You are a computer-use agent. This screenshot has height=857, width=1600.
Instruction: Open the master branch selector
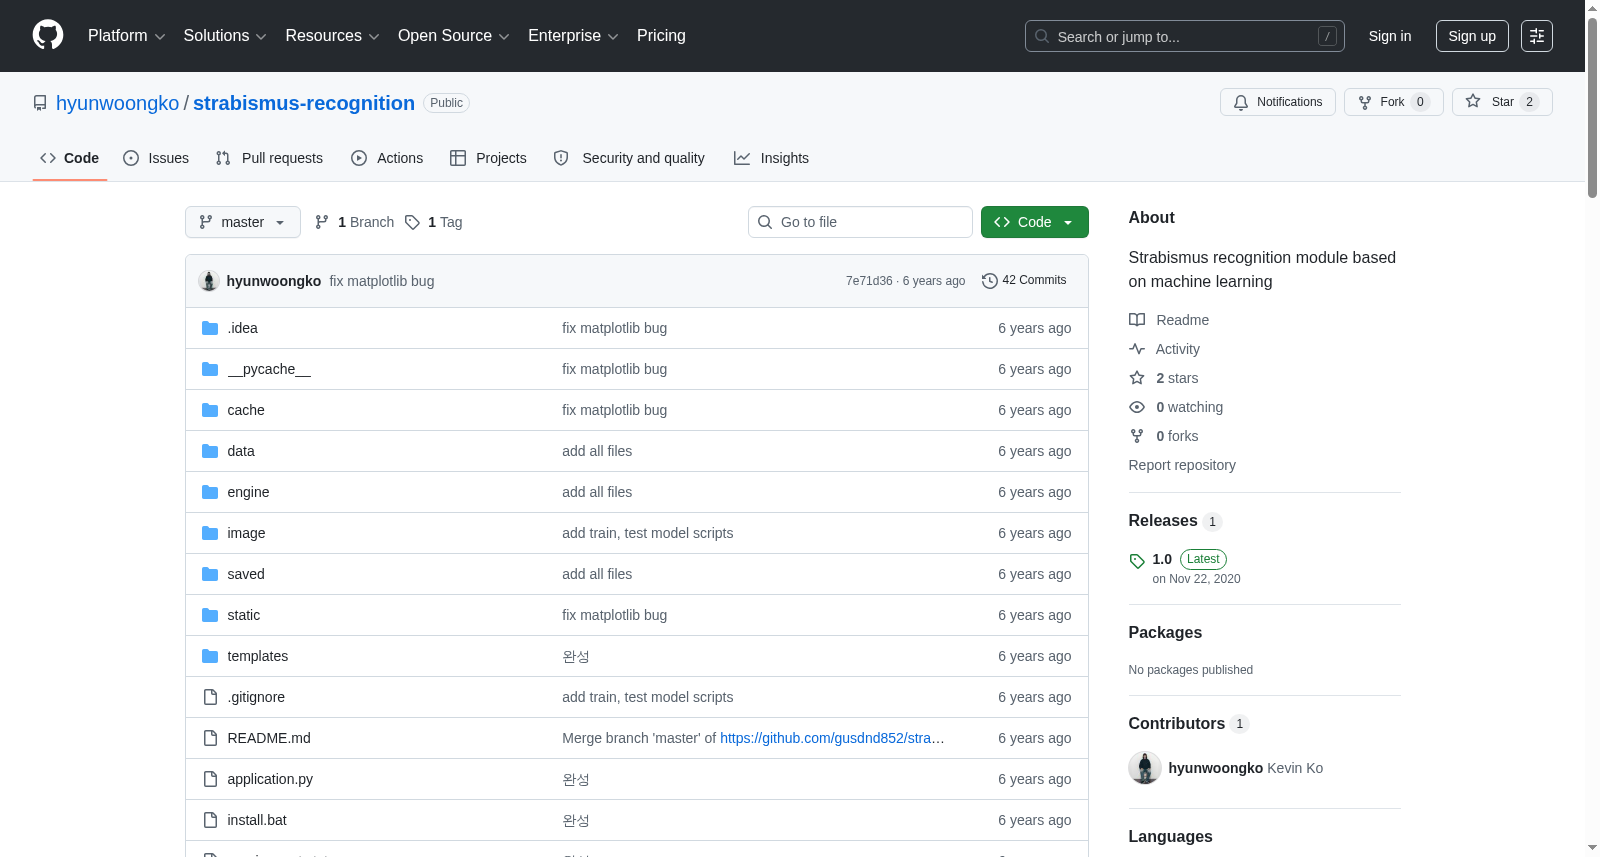(243, 222)
